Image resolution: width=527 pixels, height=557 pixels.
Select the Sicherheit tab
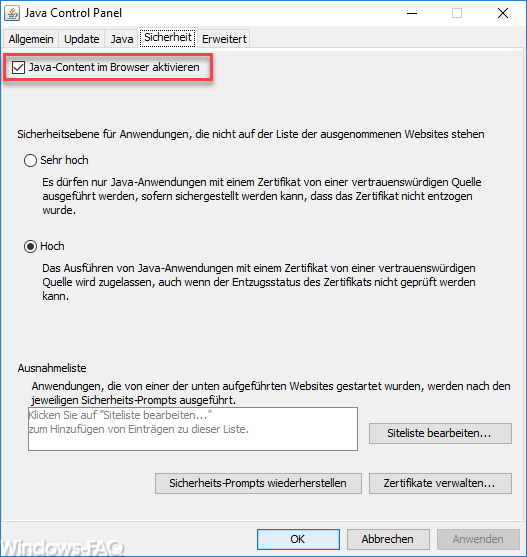[x=168, y=38]
